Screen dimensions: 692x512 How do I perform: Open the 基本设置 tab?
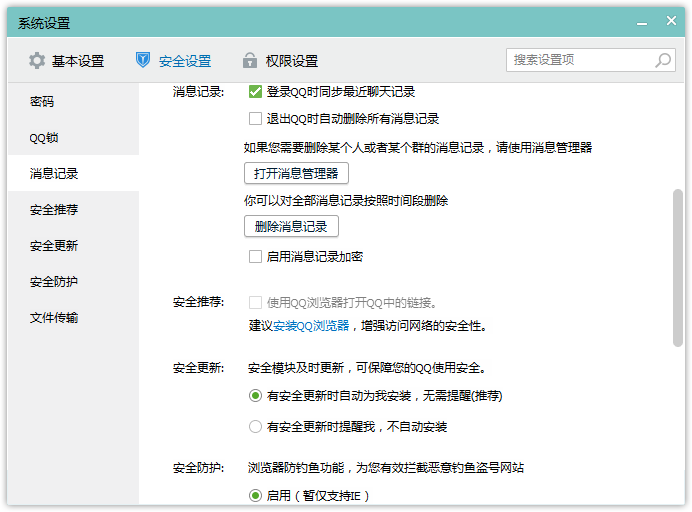point(67,60)
